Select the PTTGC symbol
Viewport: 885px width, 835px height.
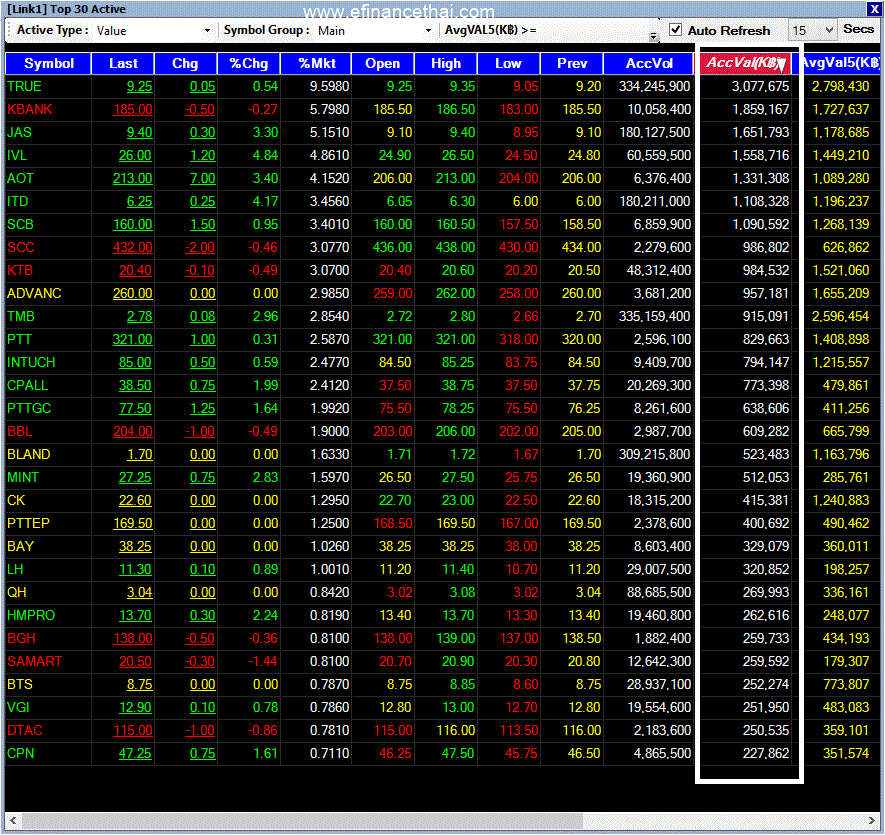click(29, 408)
